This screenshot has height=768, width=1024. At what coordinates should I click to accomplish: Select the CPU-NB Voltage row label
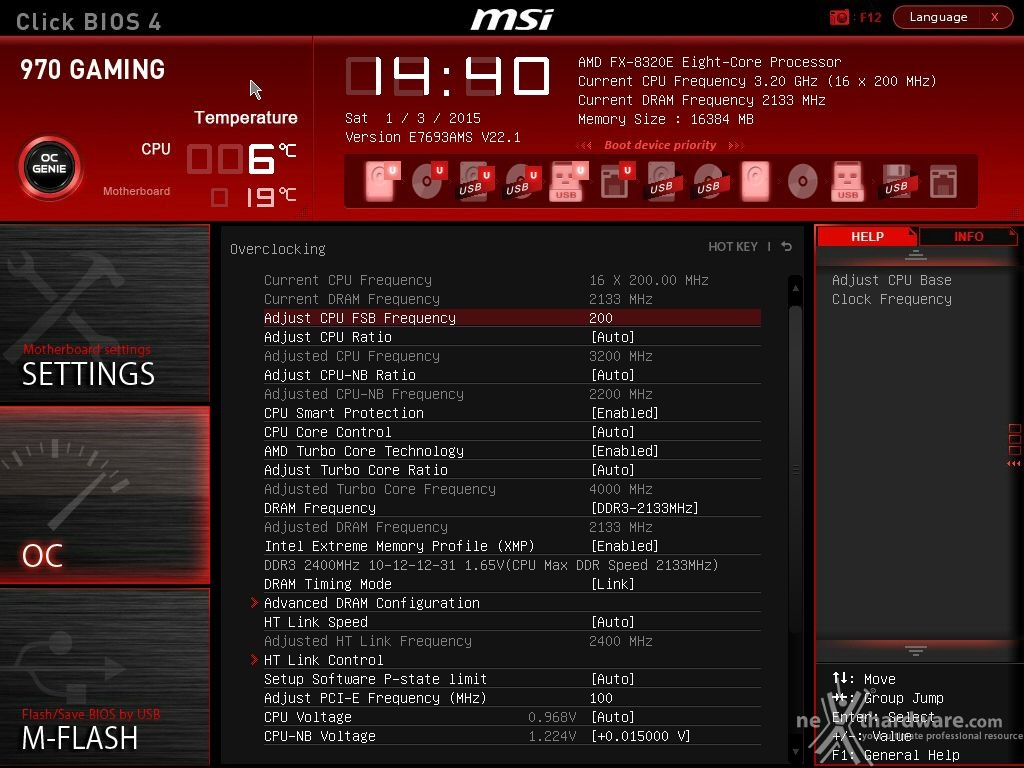(x=320, y=736)
